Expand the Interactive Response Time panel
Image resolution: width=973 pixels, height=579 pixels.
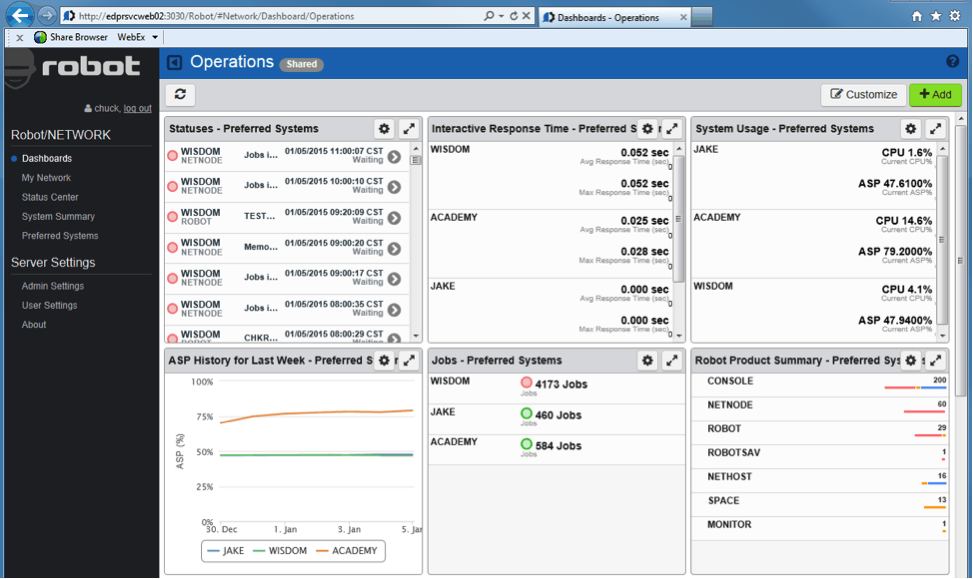[672, 128]
